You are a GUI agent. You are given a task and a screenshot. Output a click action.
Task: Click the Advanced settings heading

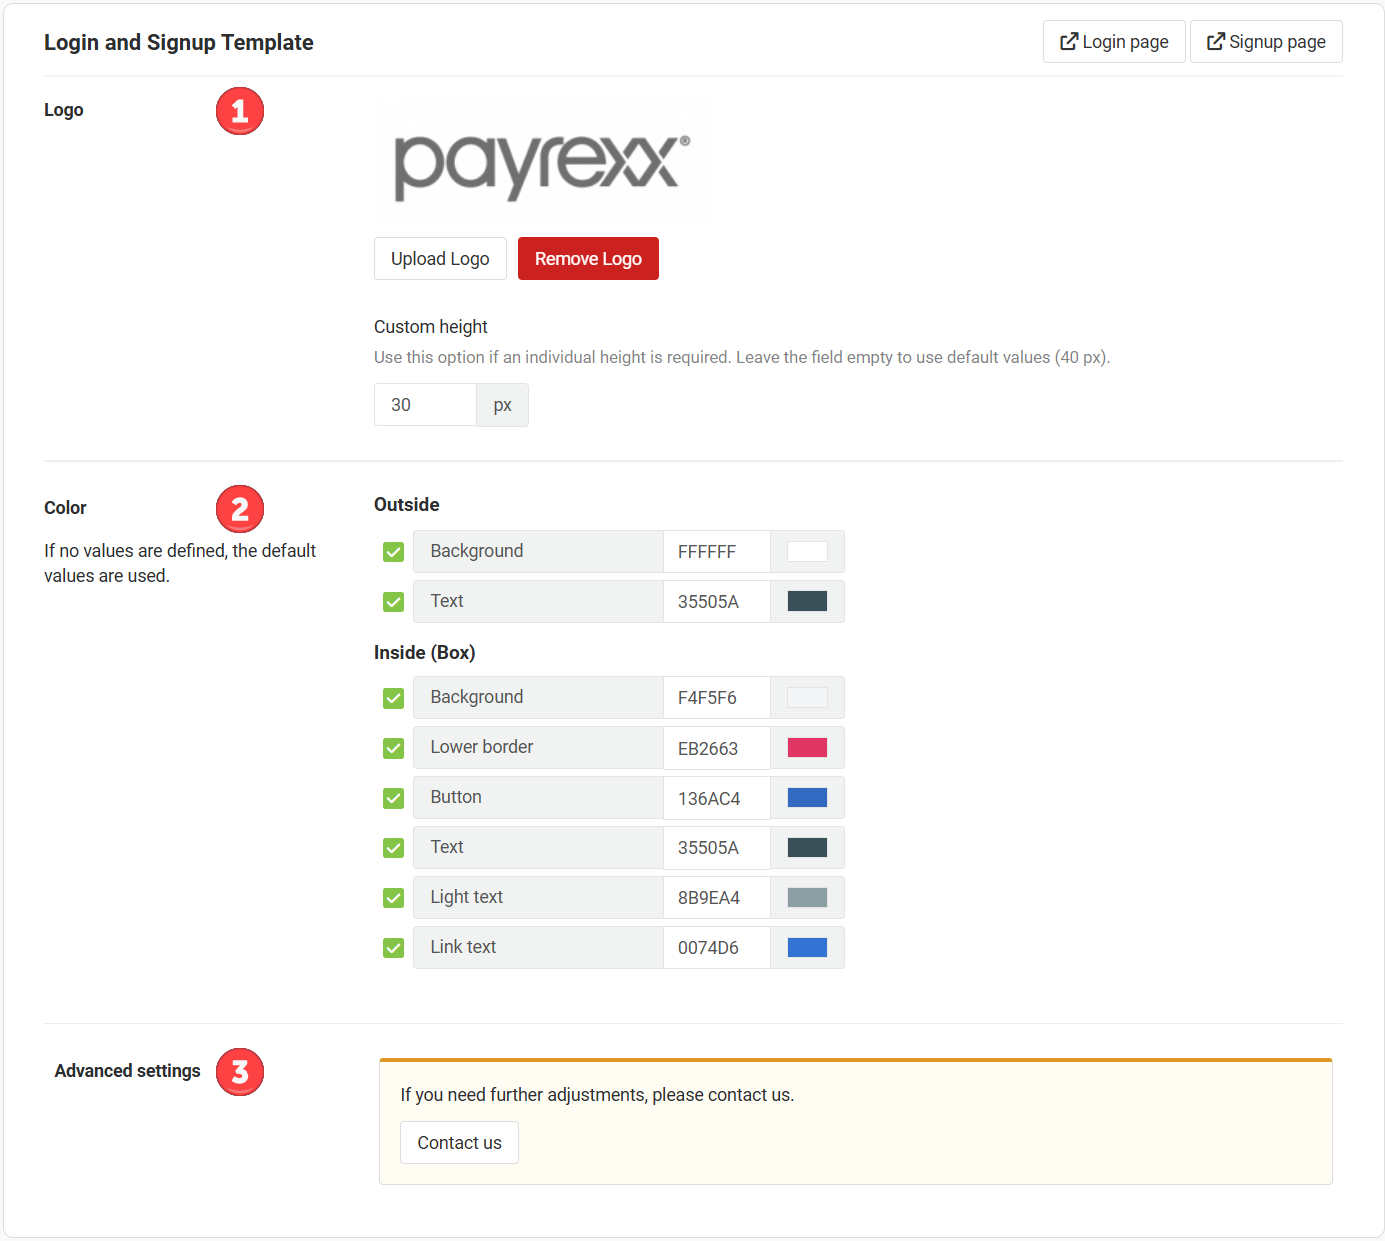[x=128, y=1071]
